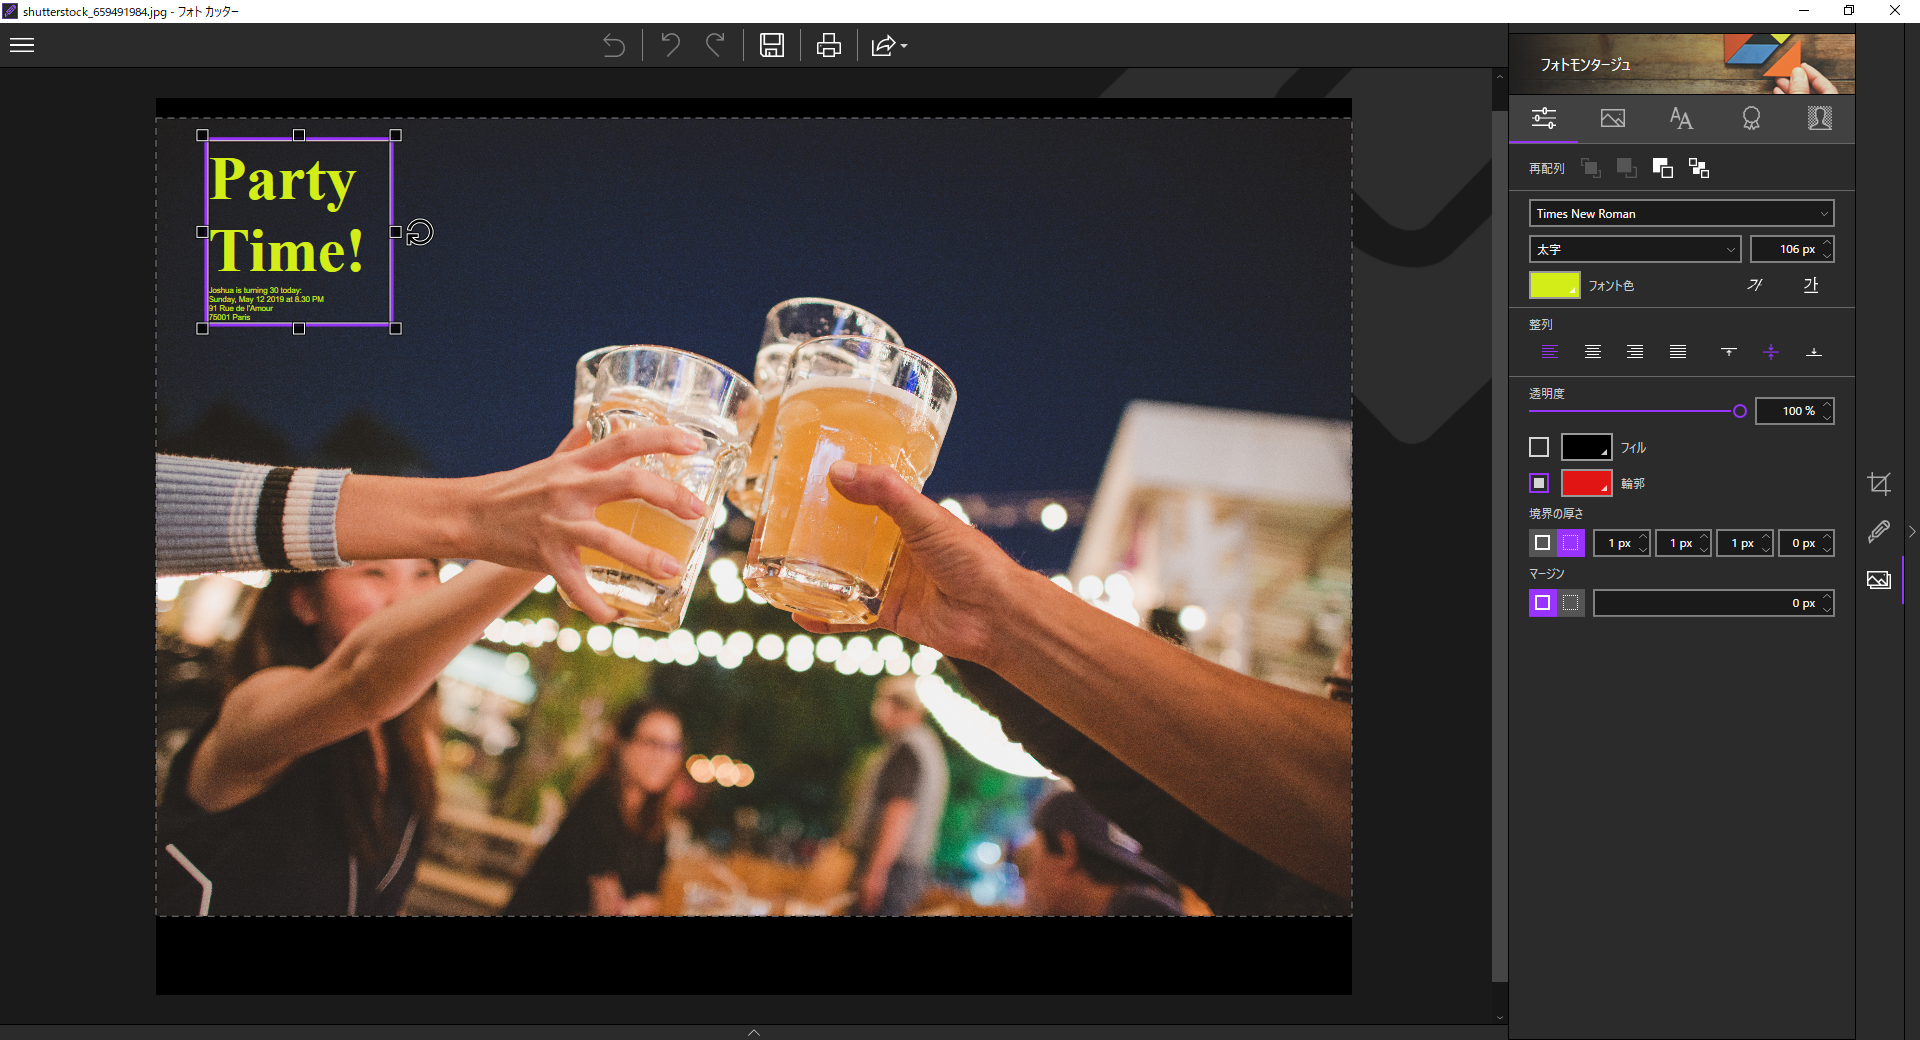Image resolution: width=1920 pixels, height=1040 pixels.
Task: Click the Save icon in the top toolbar
Action: coord(771,45)
